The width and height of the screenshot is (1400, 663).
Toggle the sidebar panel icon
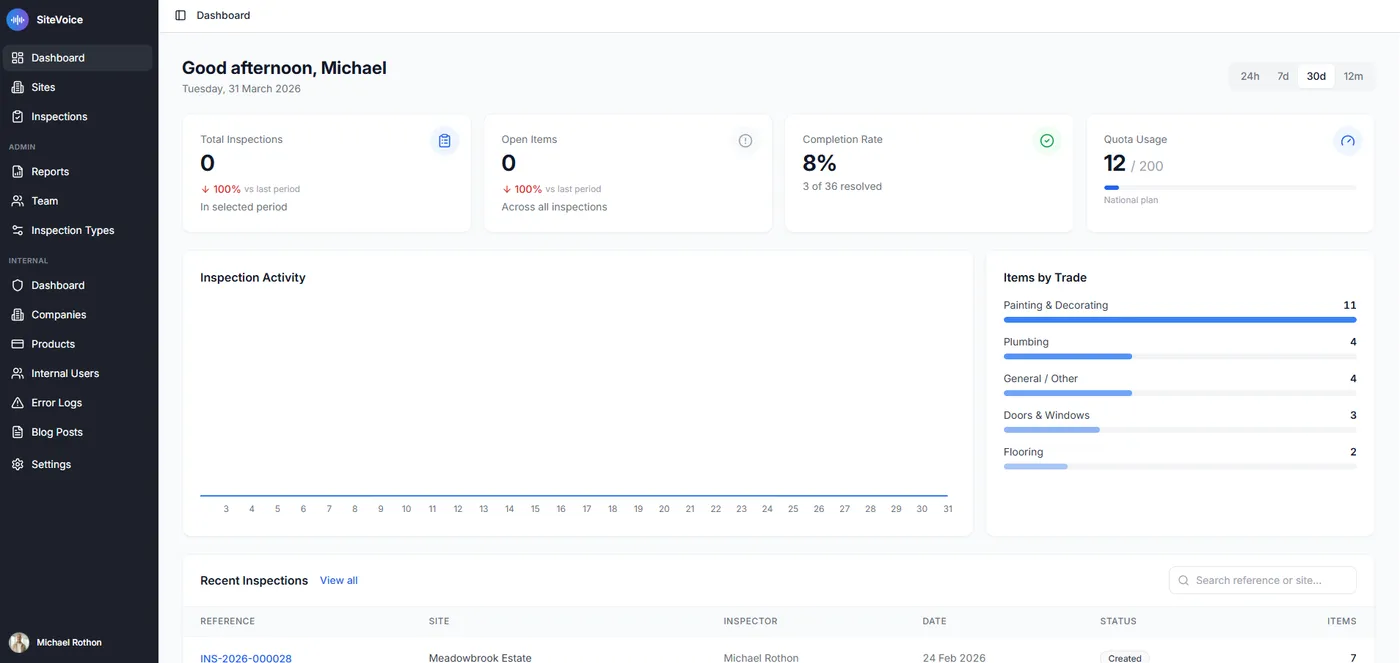(180, 15)
